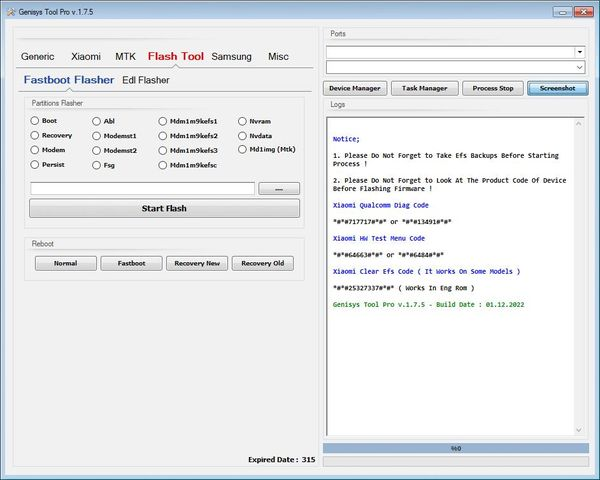
Task: Select the Mdm1m9kefs2 radio button
Action: [163, 136]
